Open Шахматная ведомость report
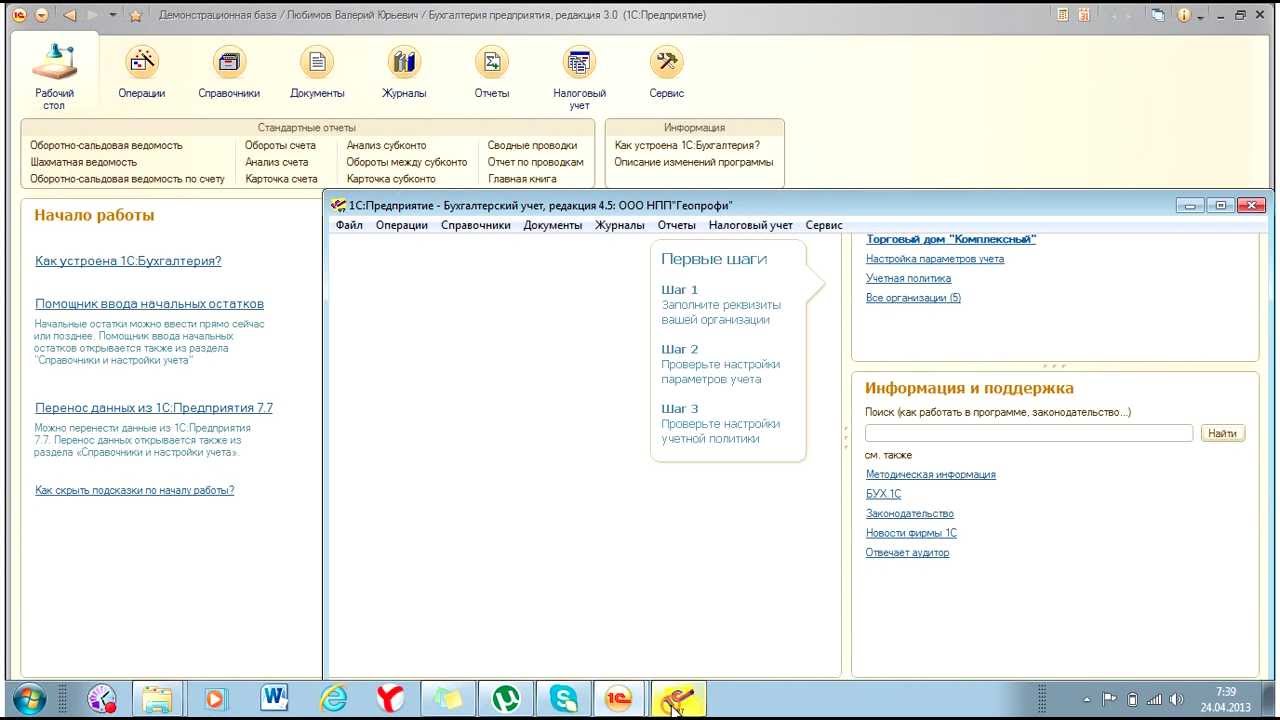This screenshot has height=720, width=1280. click(x=83, y=162)
